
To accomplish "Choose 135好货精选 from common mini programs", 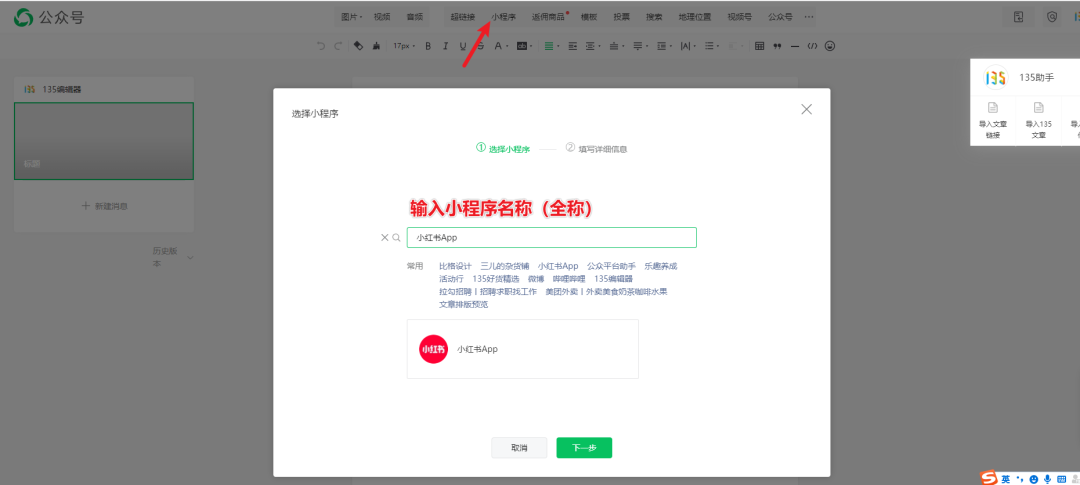I will [496, 279].
